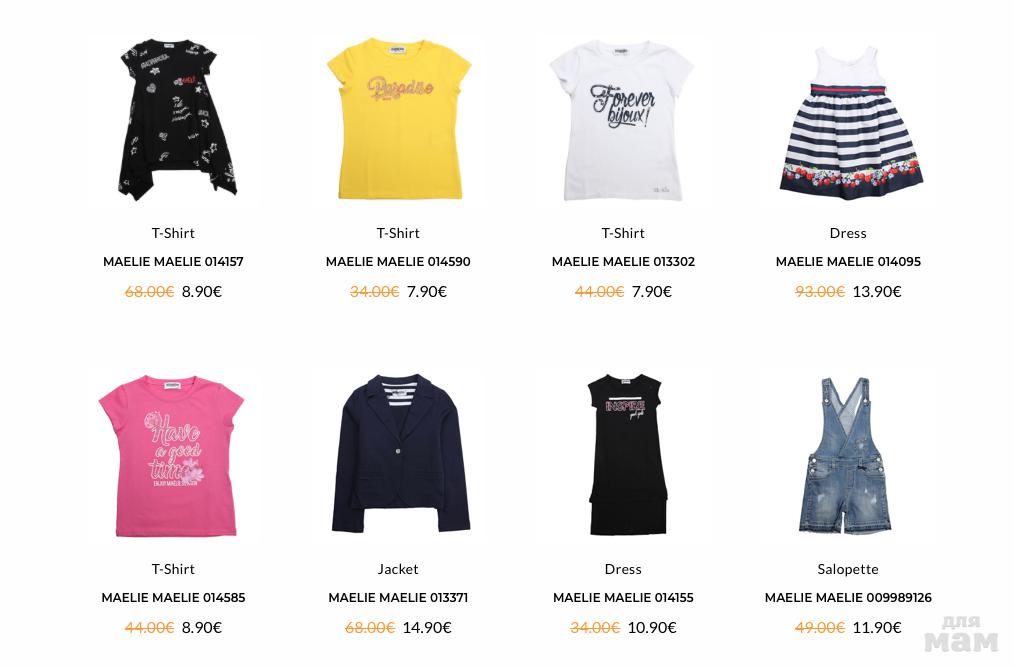Click the MAELIE MAELIE 014155 dress title

(623, 598)
